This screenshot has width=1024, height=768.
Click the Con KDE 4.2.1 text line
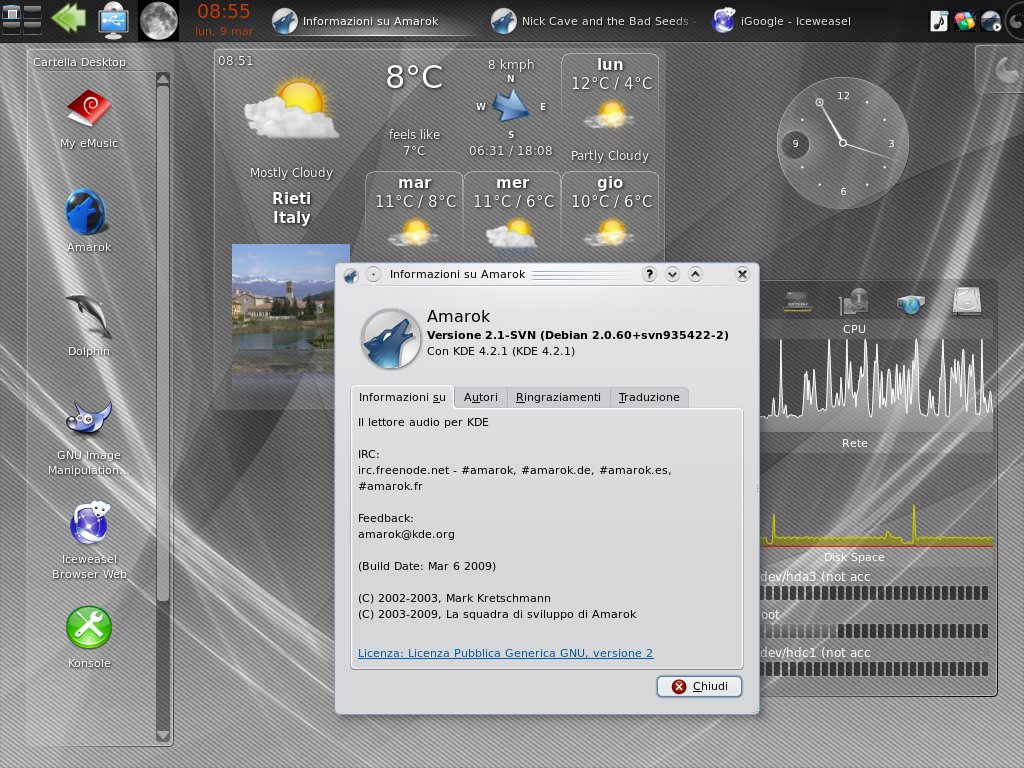point(501,351)
